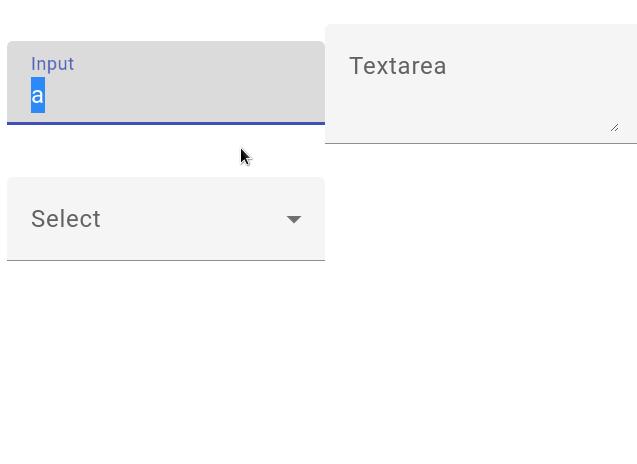This screenshot has width=637, height=464.
Task: Click the underline beneath the Textarea field
Action: (480, 143)
